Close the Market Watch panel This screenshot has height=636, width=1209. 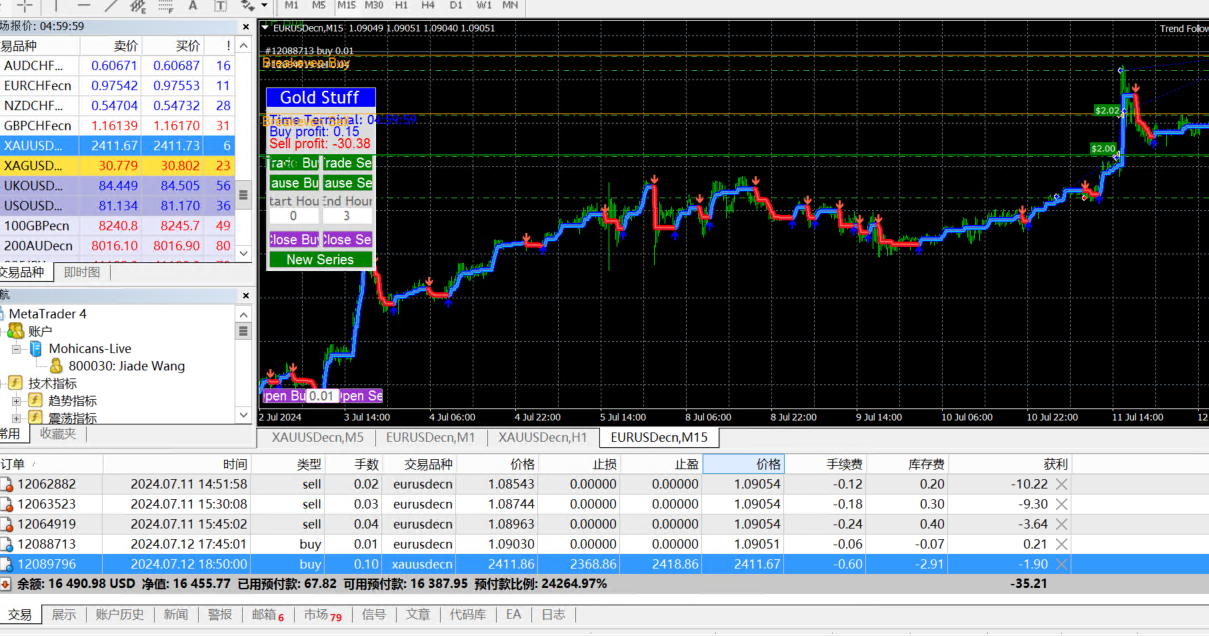pos(246,26)
